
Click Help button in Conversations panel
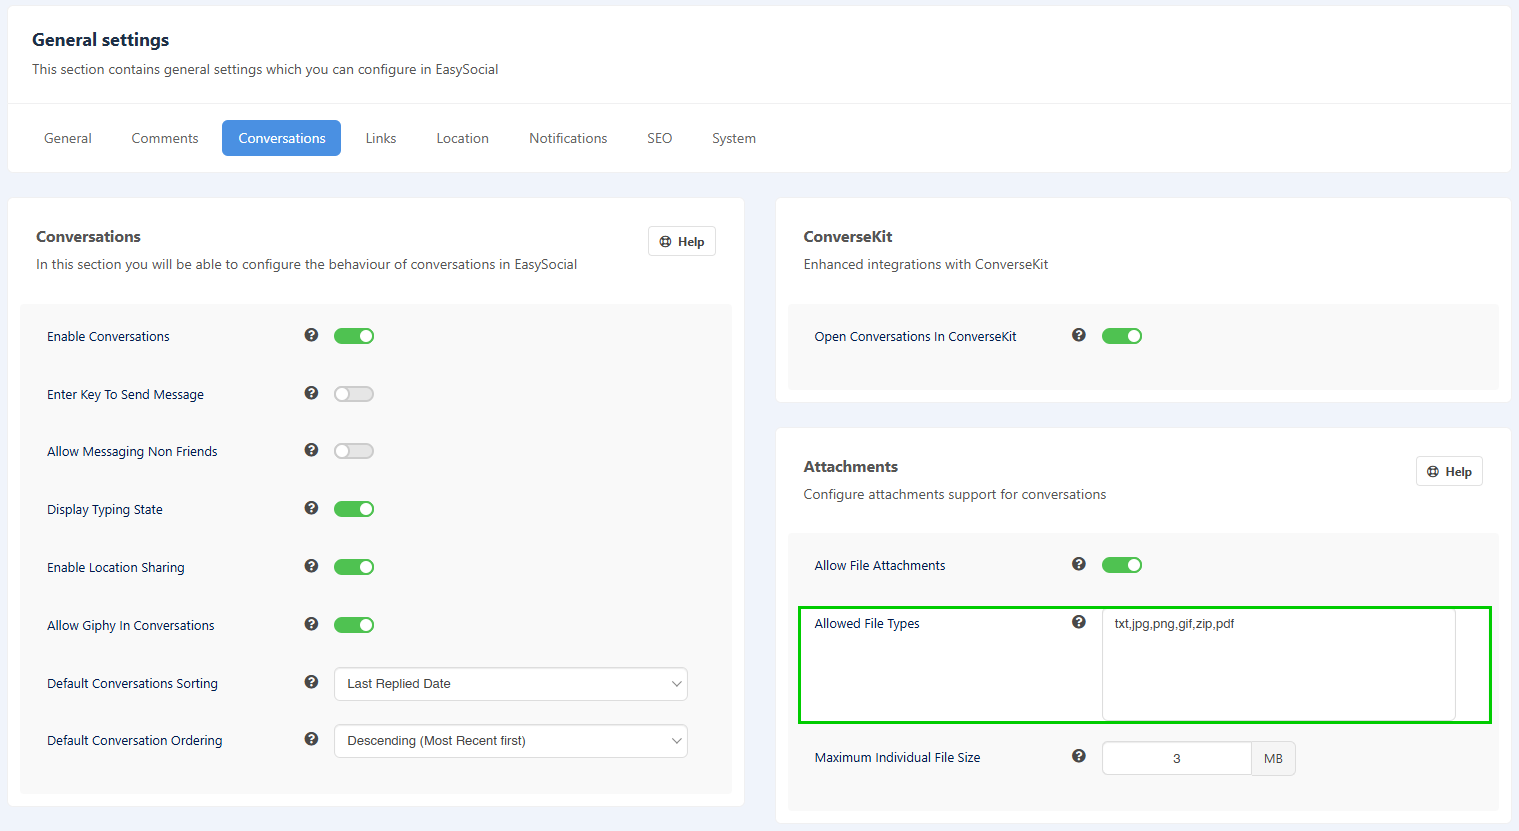(681, 242)
